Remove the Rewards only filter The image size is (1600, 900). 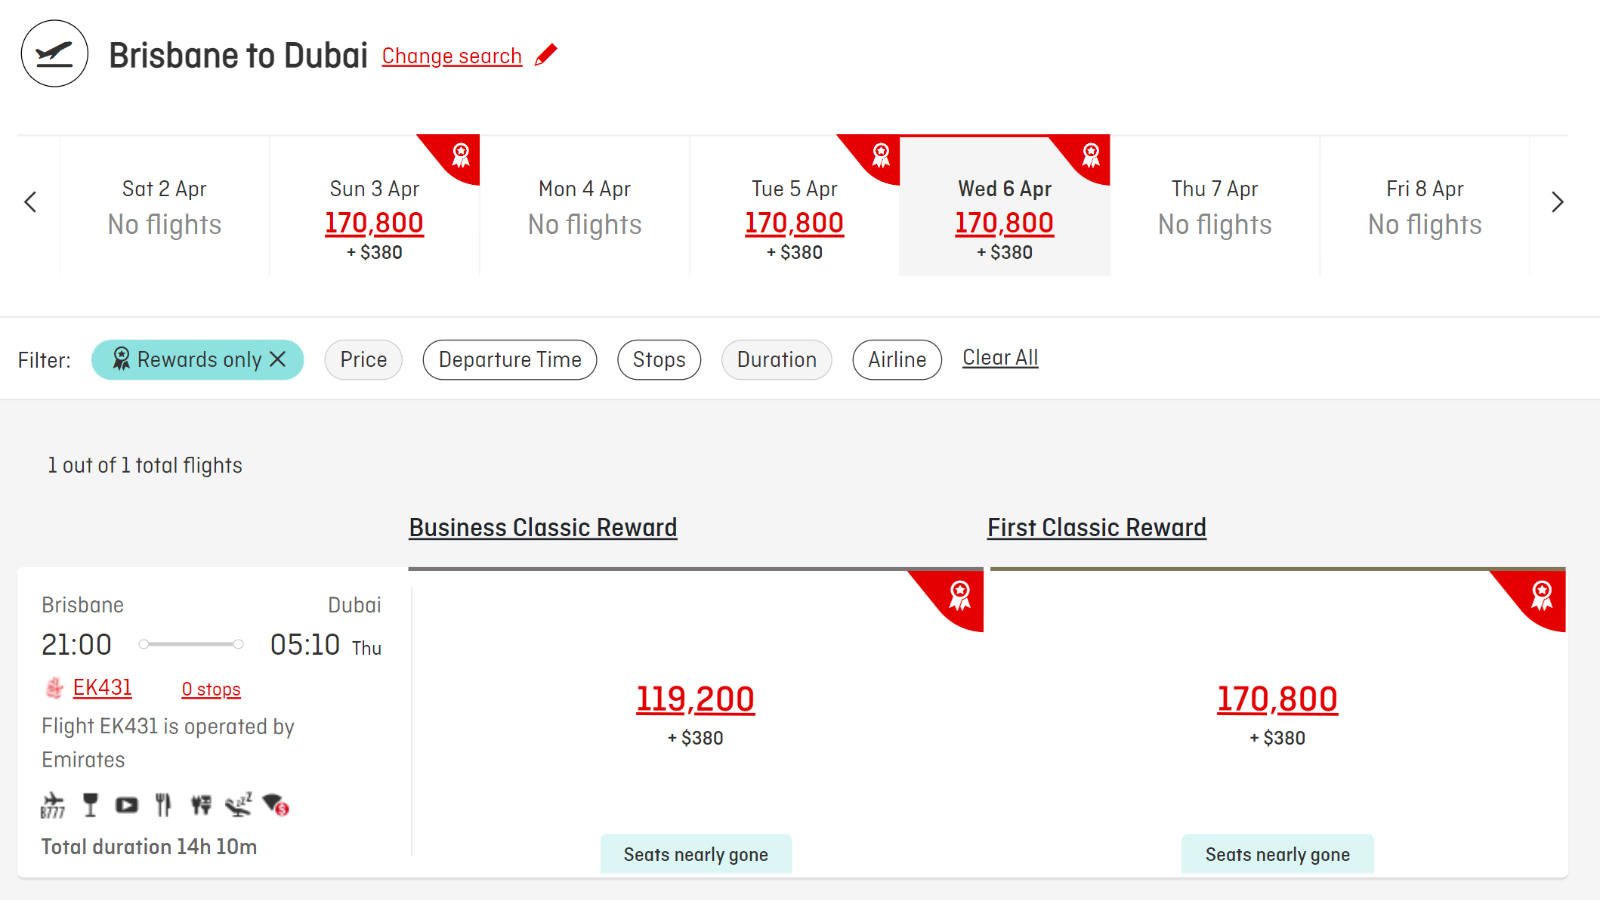(x=278, y=359)
